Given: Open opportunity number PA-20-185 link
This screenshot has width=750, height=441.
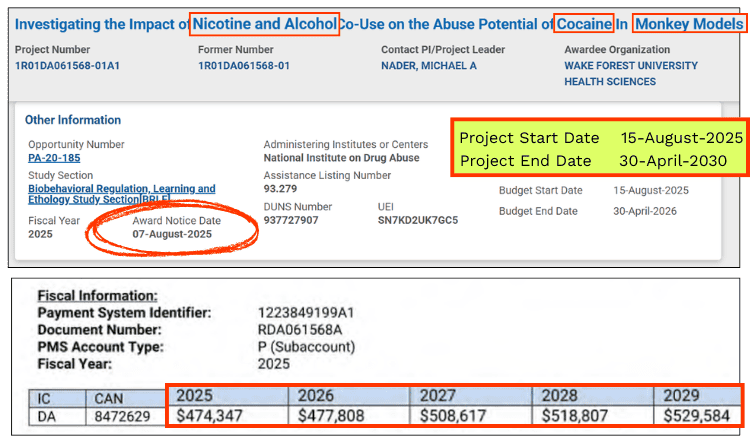Looking at the screenshot, I should (x=54, y=158).
